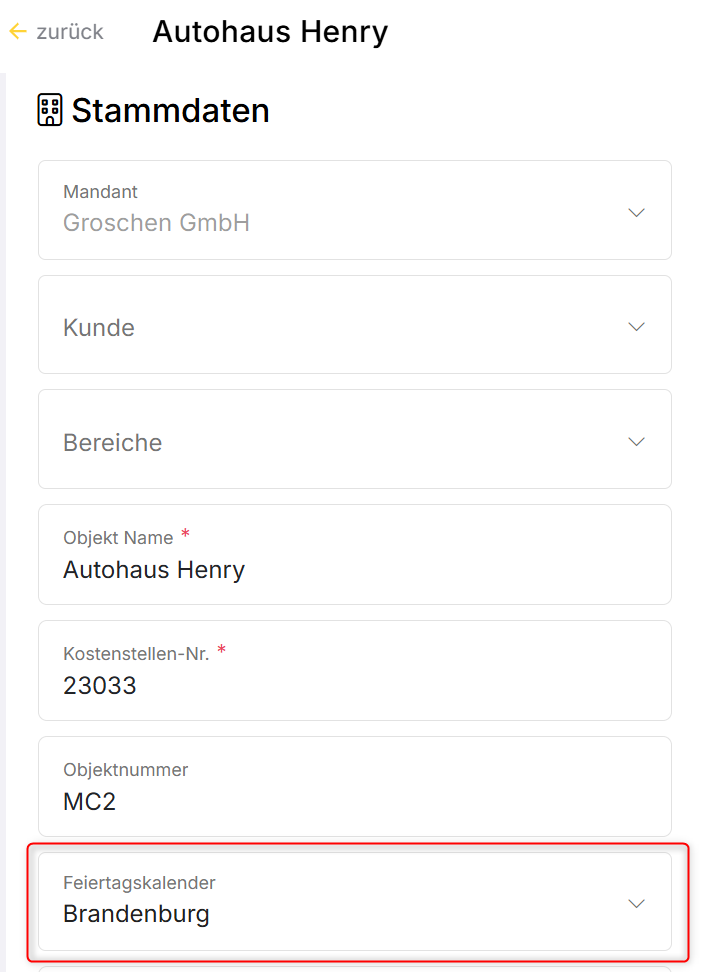Image resolution: width=722 pixels, height=972 pixels.
Task: Click the selected value Brandenburg
Action: 136,914
